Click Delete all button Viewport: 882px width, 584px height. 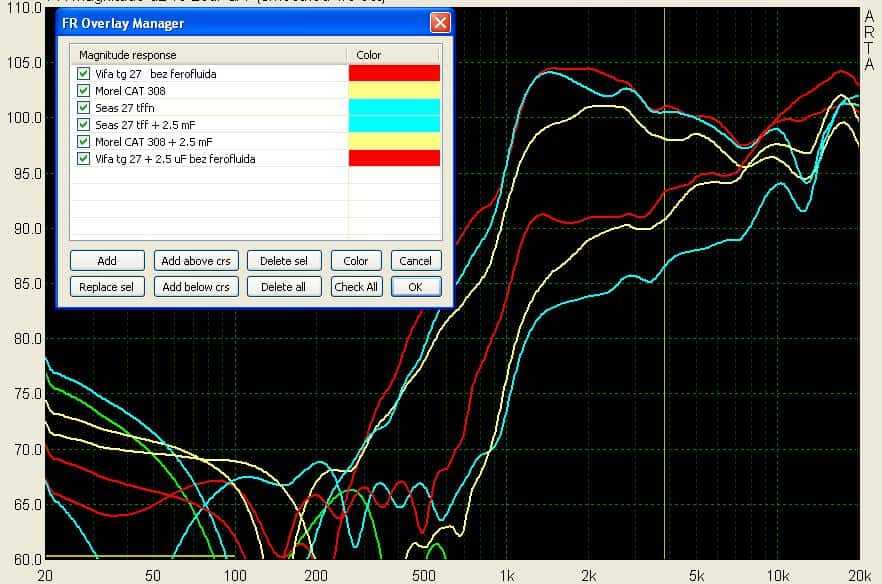point(284,287)
